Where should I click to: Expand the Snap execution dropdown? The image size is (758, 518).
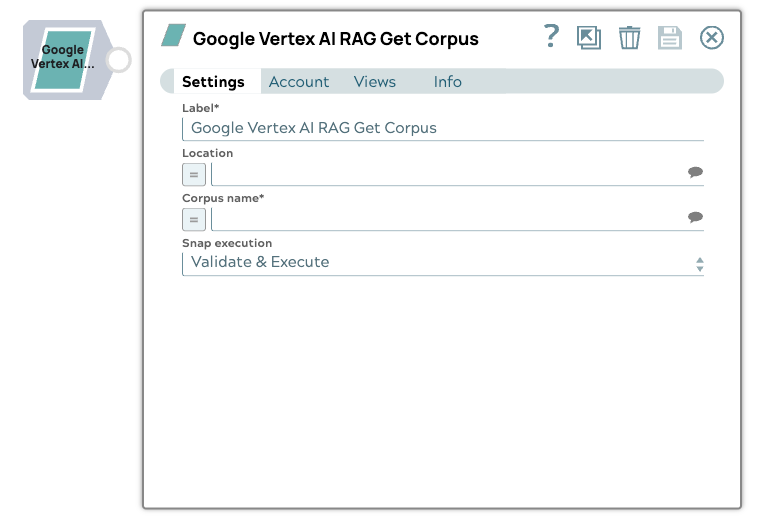(x=440, y=262)
